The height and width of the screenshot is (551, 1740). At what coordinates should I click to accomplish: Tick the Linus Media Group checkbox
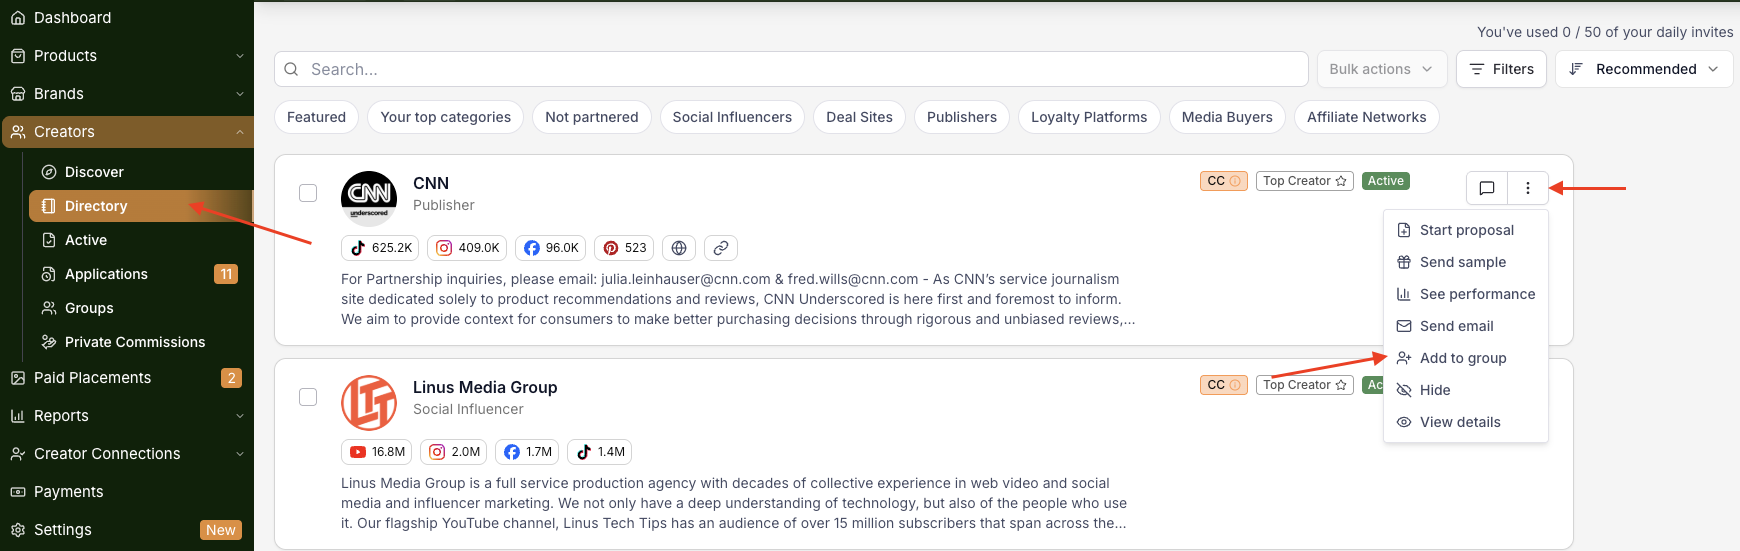(x=308, y=397)
